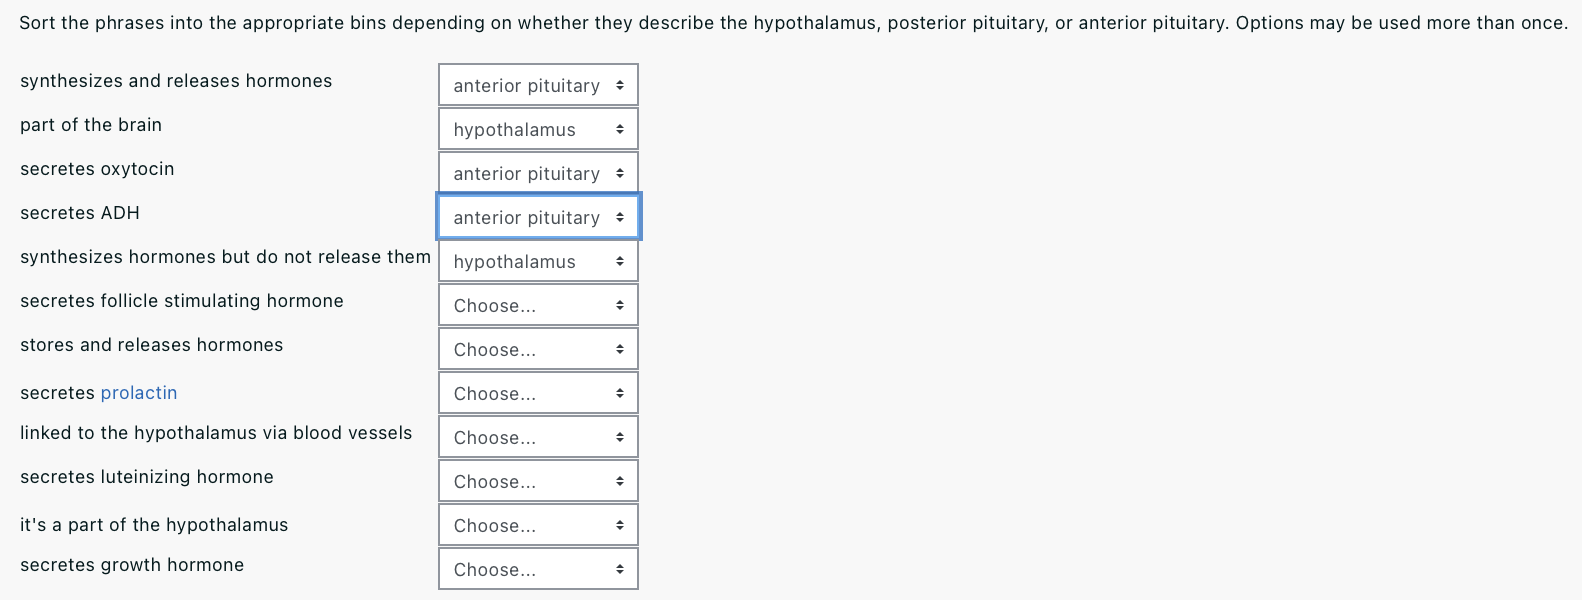Viewport: 1582px width, 600px height.
Task: Select answer for 'secretes growth hormone' dropdown
Action: (x=538, y=569)
